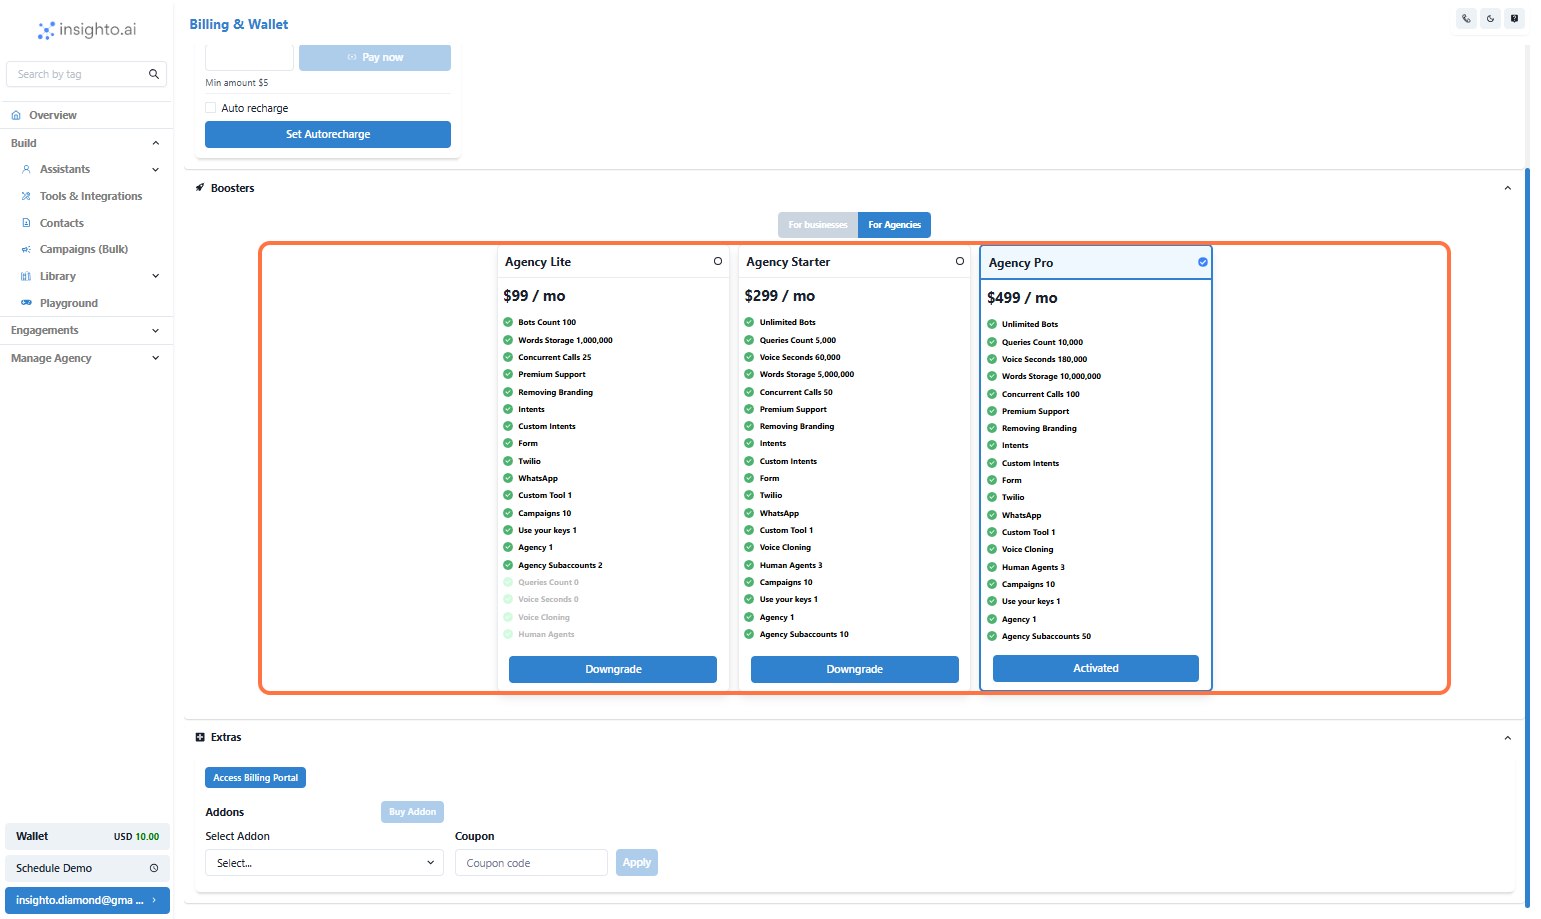The height and width of the screenshot is (919, 1541).
Task: Collapse the Build sidebar section
Action: click(x=155, y=143)
